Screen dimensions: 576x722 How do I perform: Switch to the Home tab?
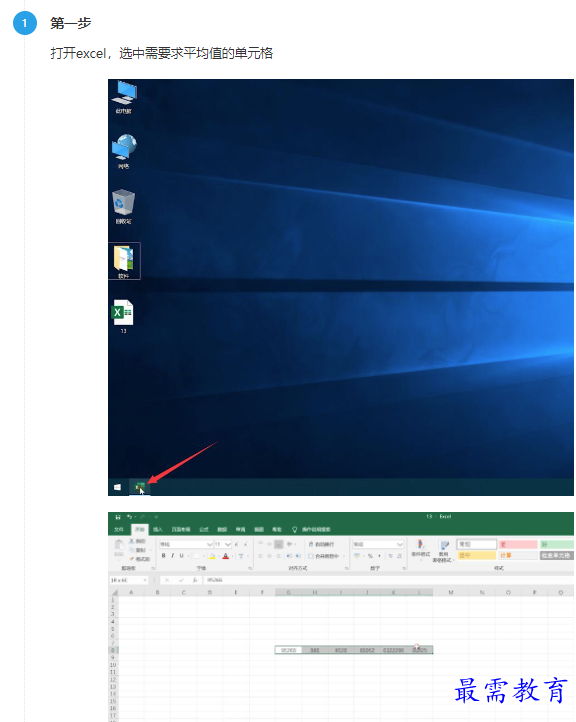140,530
